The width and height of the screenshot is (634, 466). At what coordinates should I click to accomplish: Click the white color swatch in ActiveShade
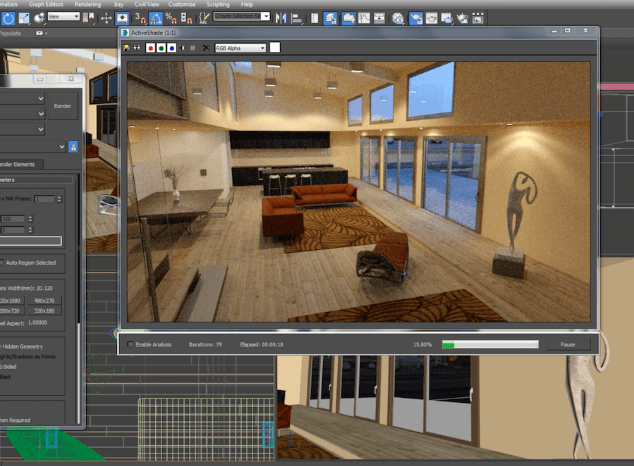pos(276,47)
